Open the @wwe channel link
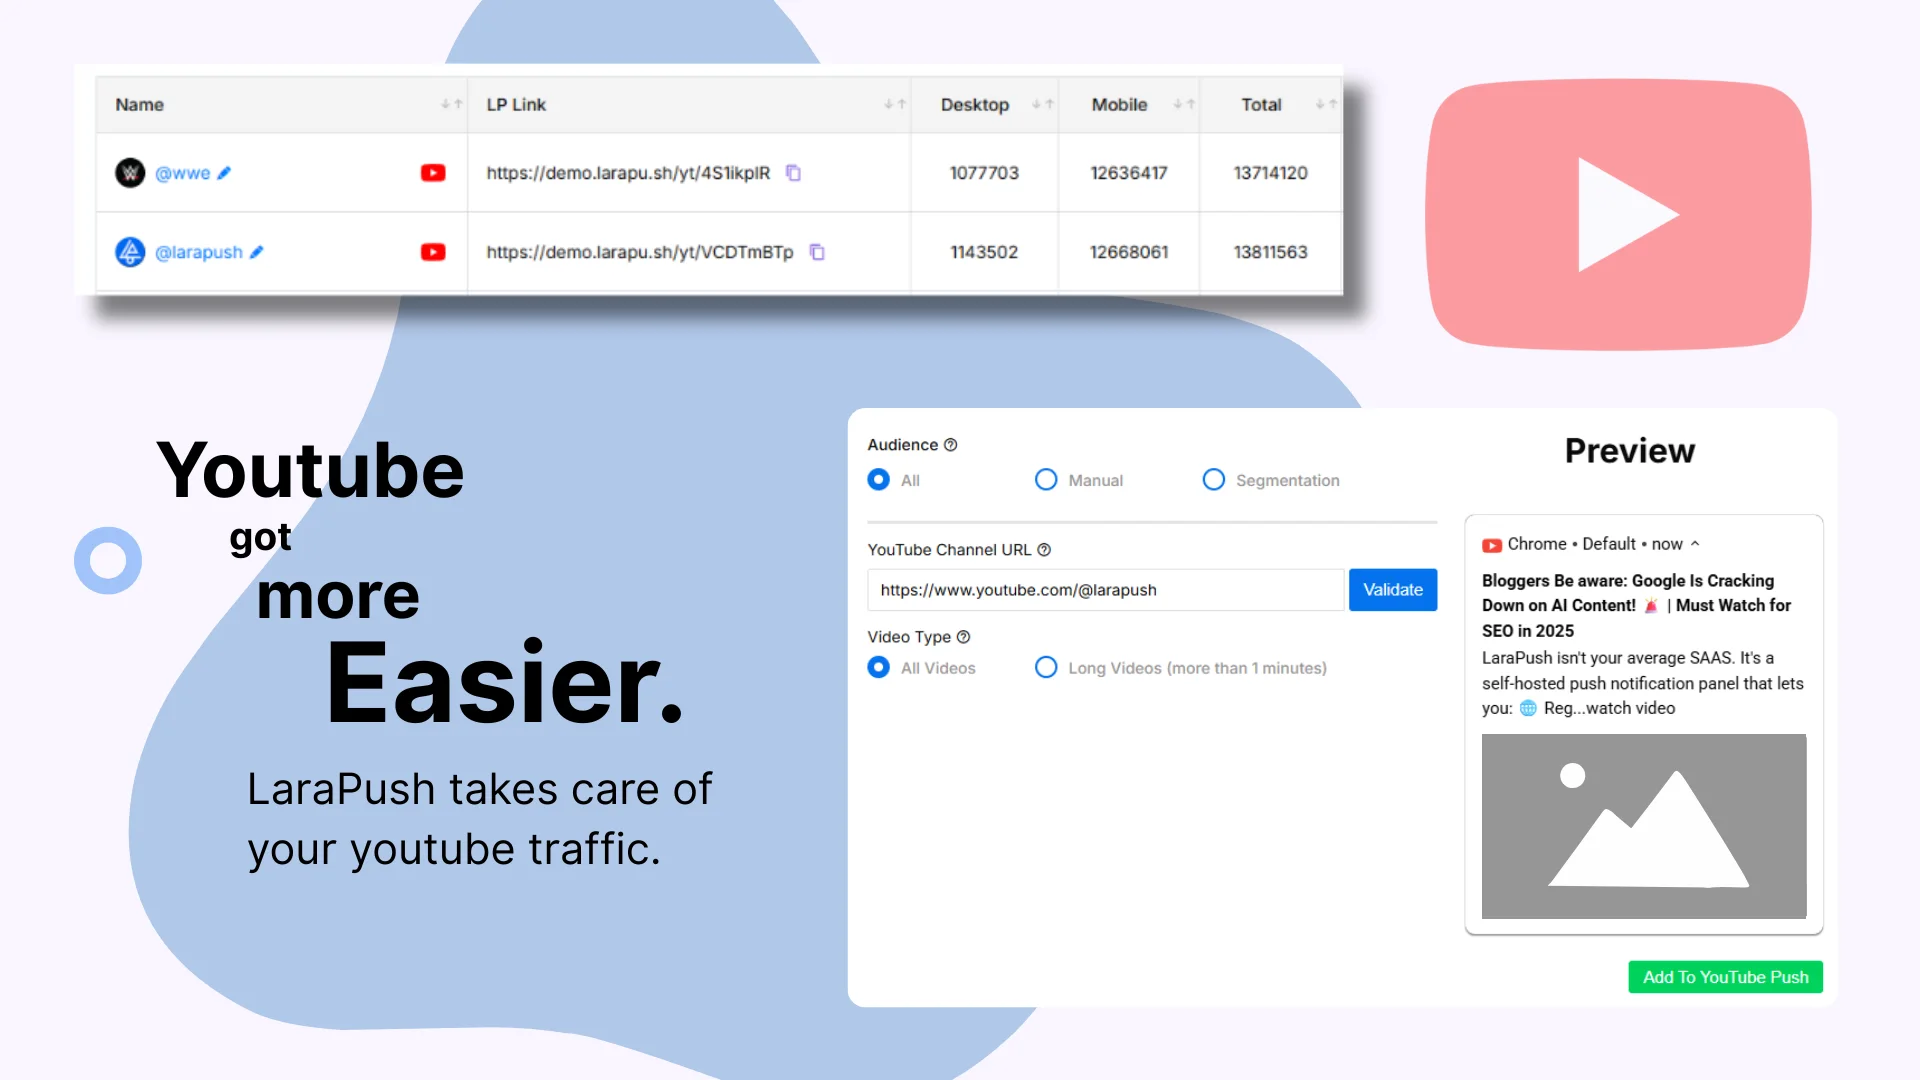The width and height of the screenshot is (1920, 1080). coord(184,172)
